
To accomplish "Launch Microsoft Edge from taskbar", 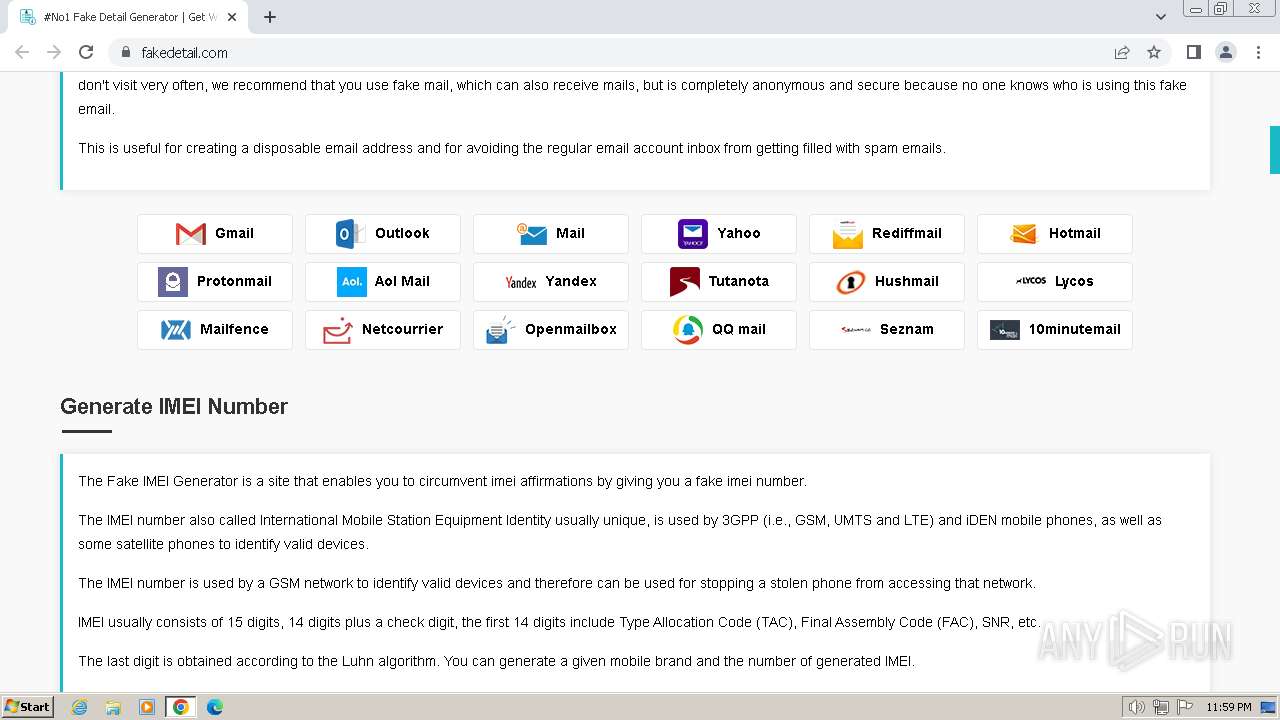I will 215,707.
